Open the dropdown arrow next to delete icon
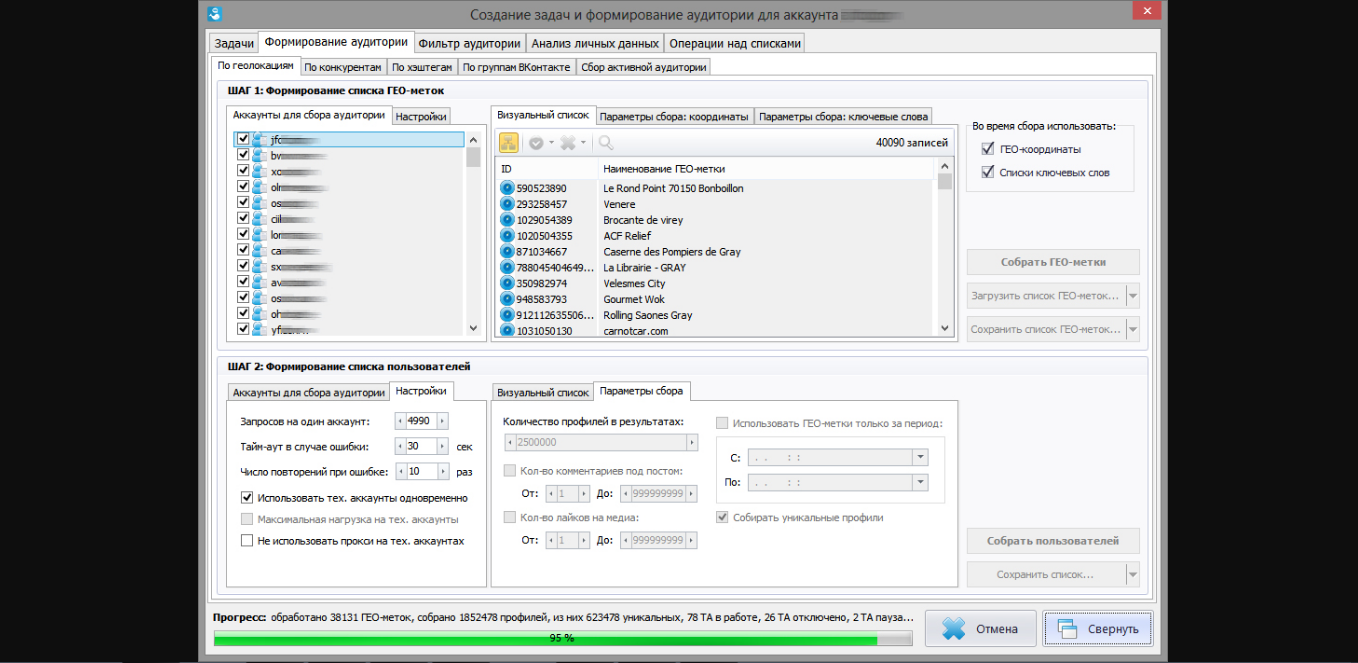Screen dimensions: 1358x663 coord(584,143)
